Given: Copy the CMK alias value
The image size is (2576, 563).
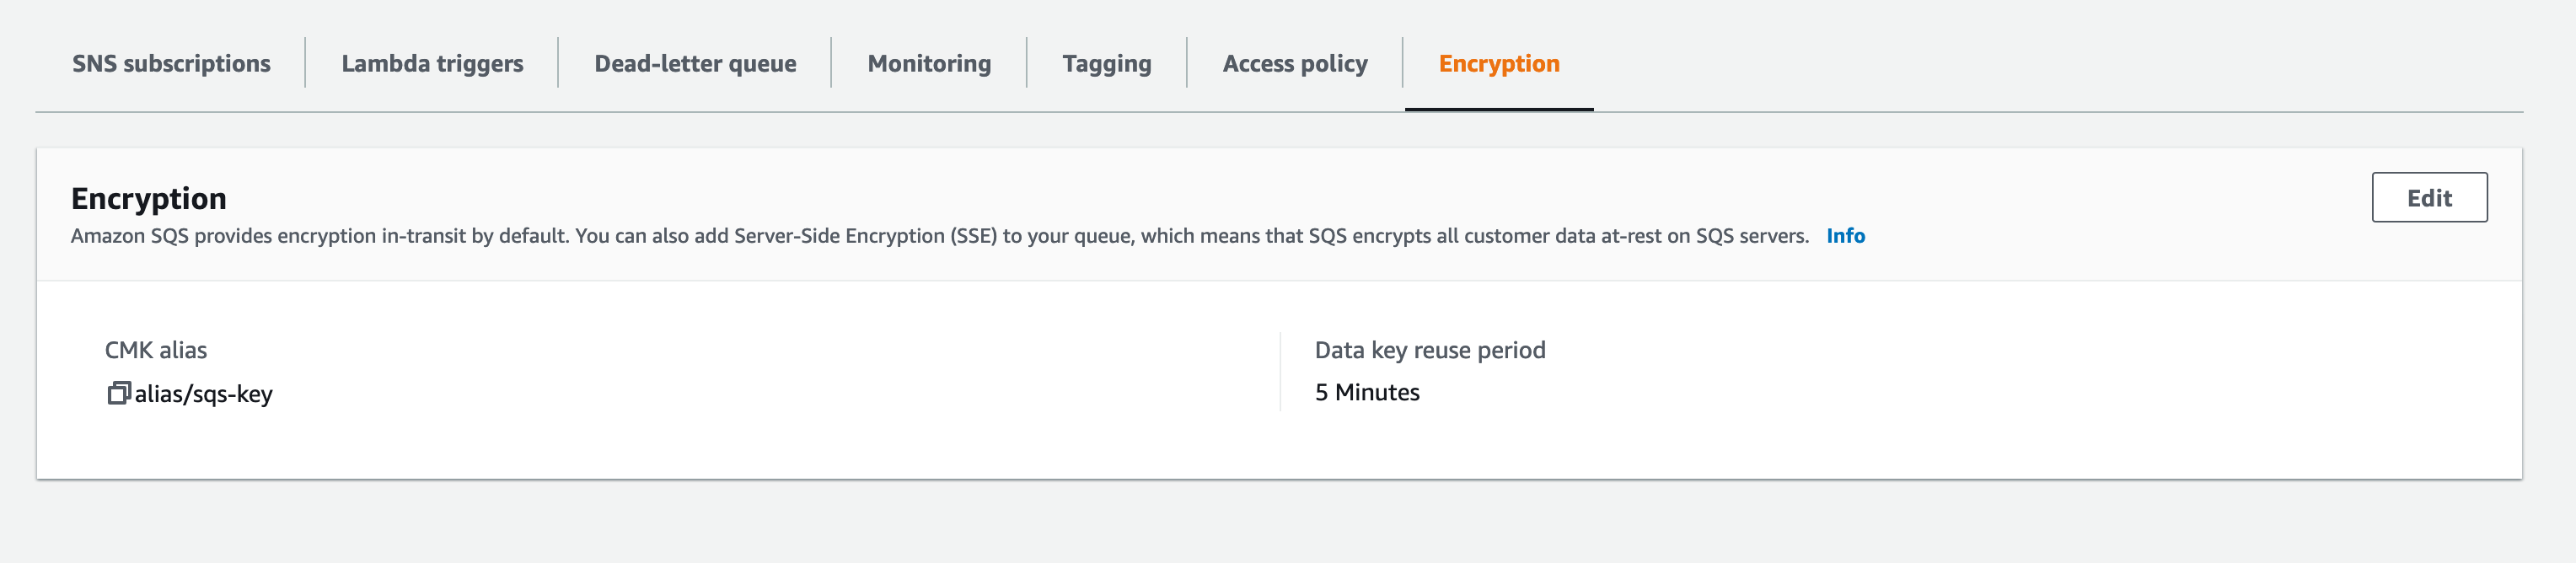Looking at the screenshot, I should [x=119, y=393].
